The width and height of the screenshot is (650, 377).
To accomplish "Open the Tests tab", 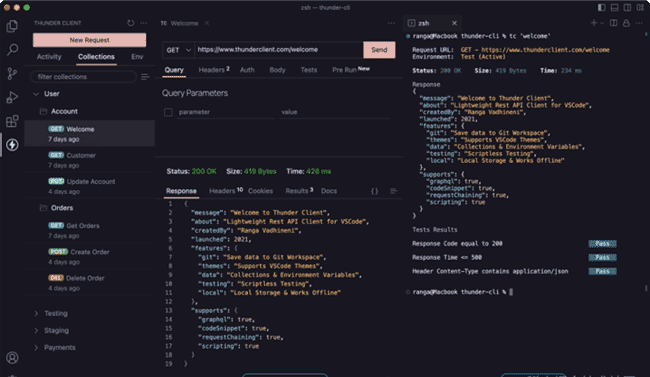I will (309, 70).
